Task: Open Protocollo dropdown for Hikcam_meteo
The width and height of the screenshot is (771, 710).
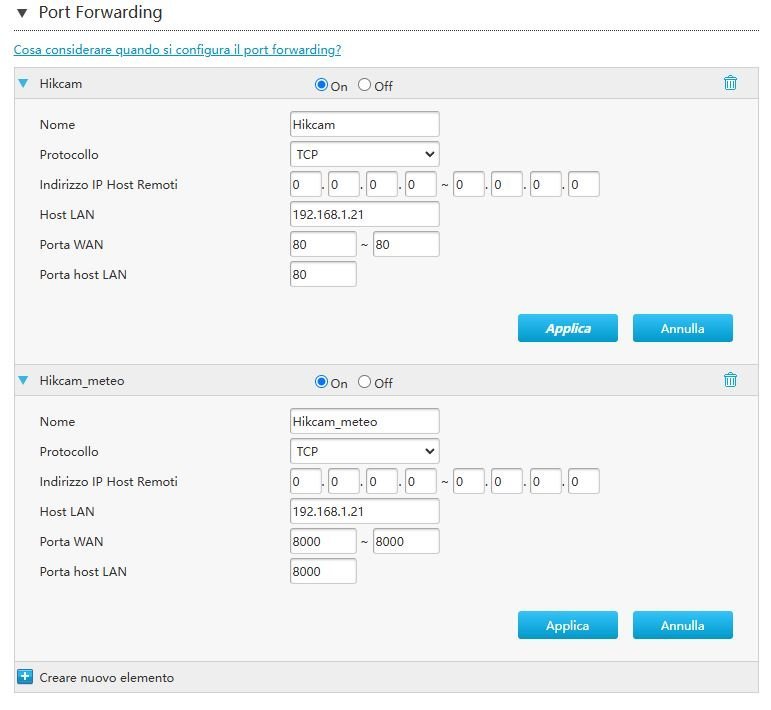Action: click(364, 451)
